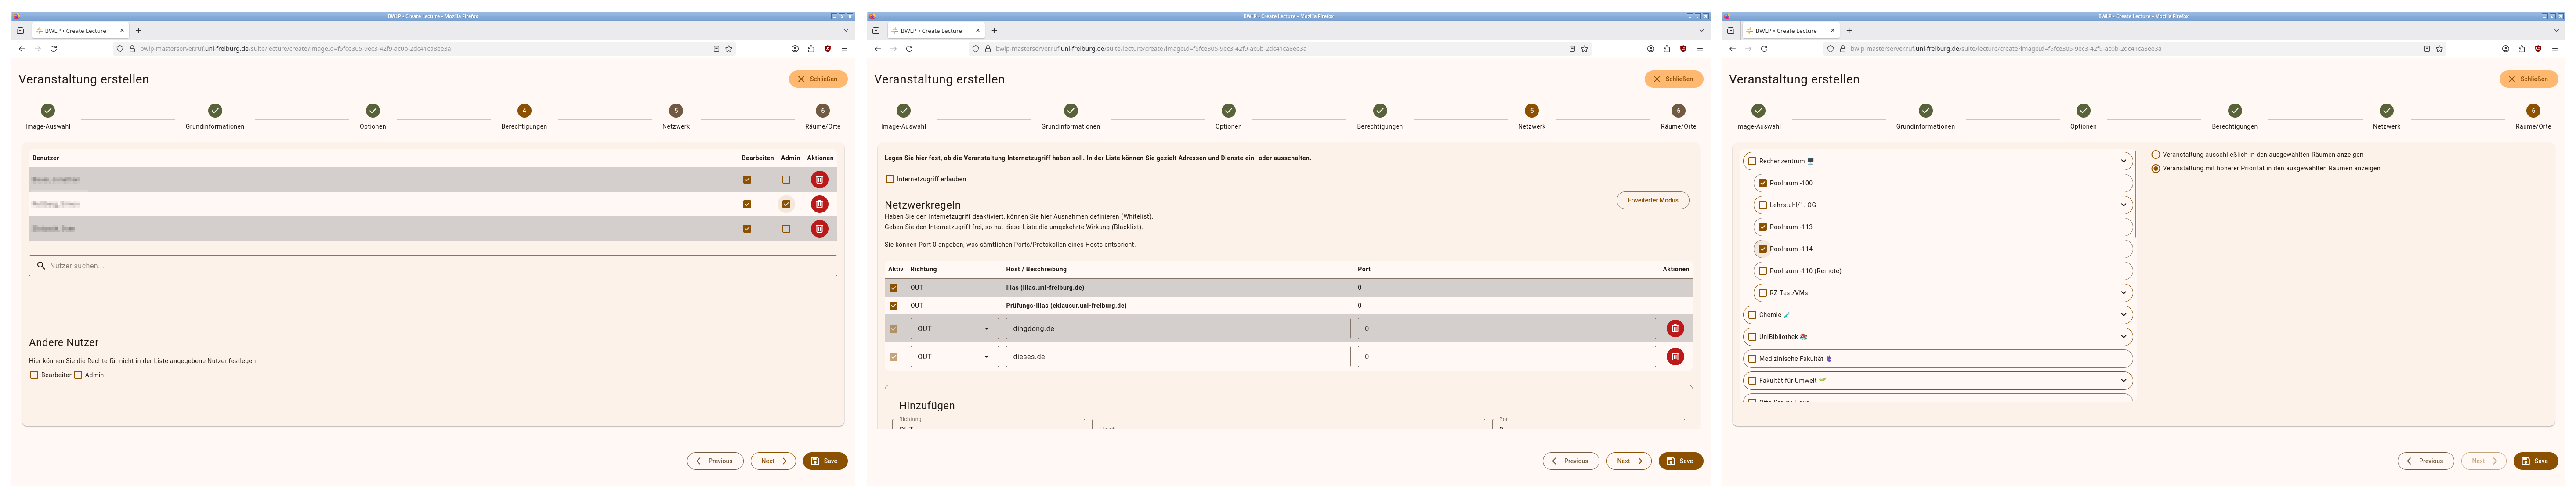Go to step 6 Räume/Orte in Netzwerk window
The width and height of the screenshot is (2576, 497).
pyautogui.click(x=1678, y=111)
